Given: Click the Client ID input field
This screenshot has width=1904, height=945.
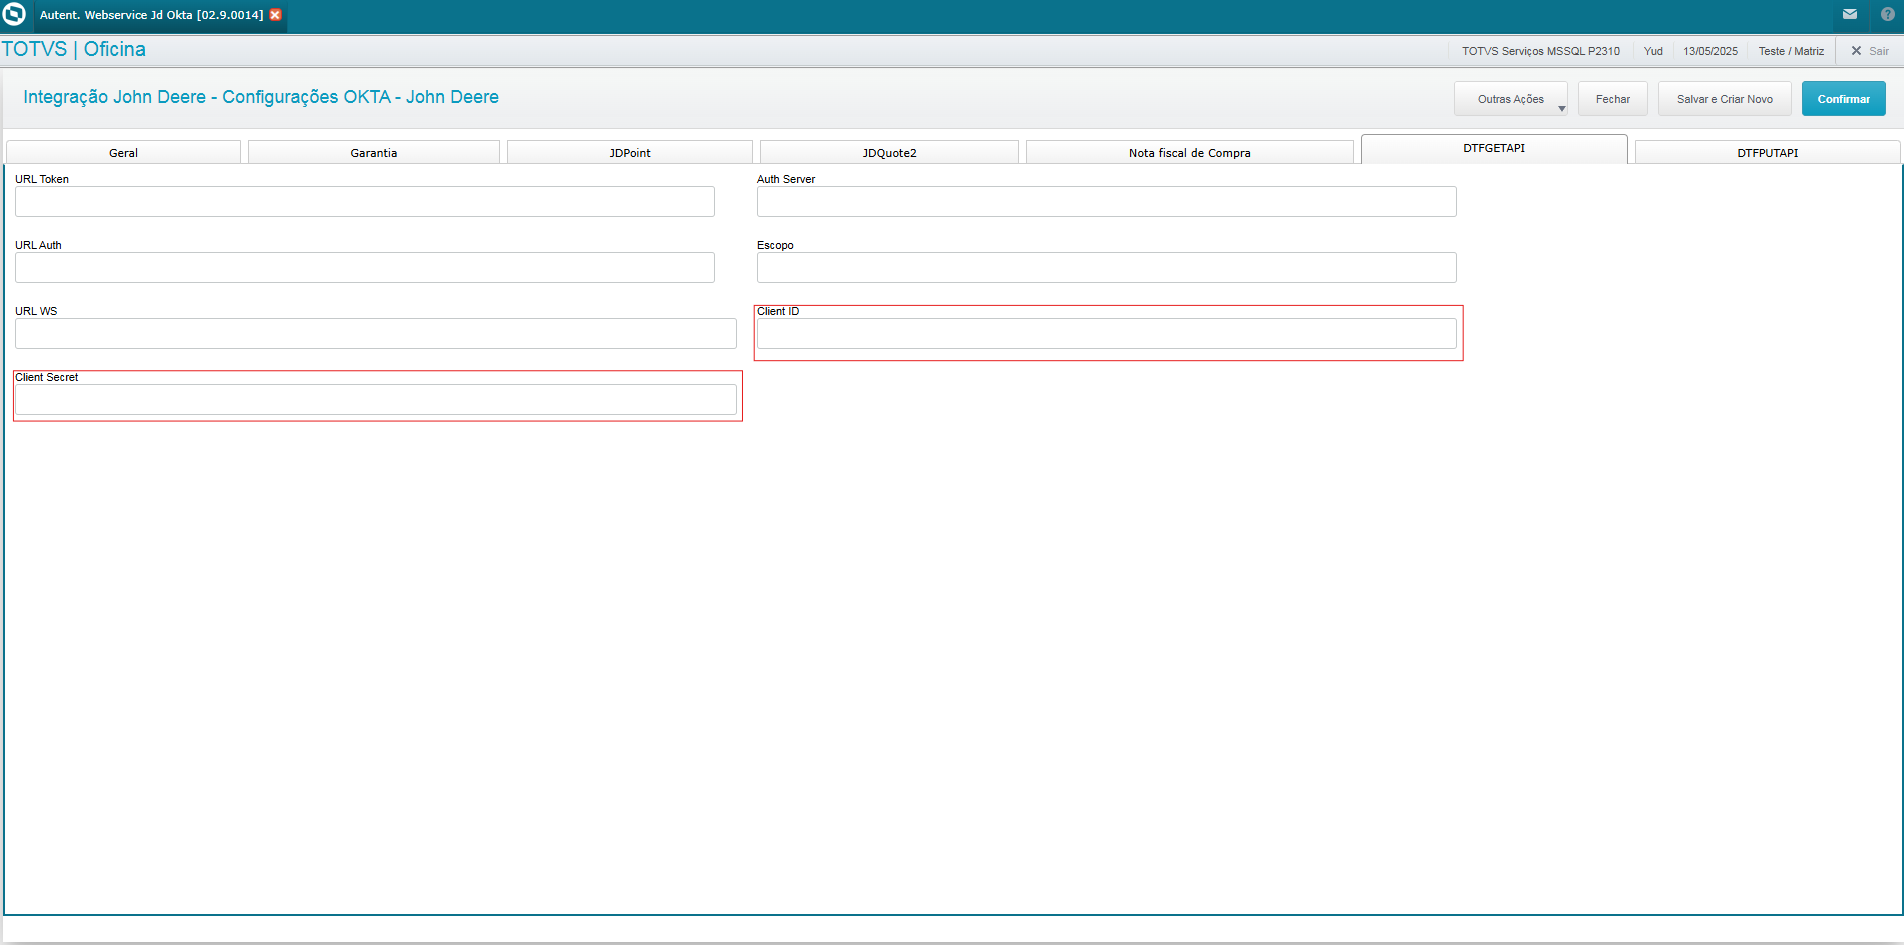Looking at the screenshot, I should tap(1107, 334).
